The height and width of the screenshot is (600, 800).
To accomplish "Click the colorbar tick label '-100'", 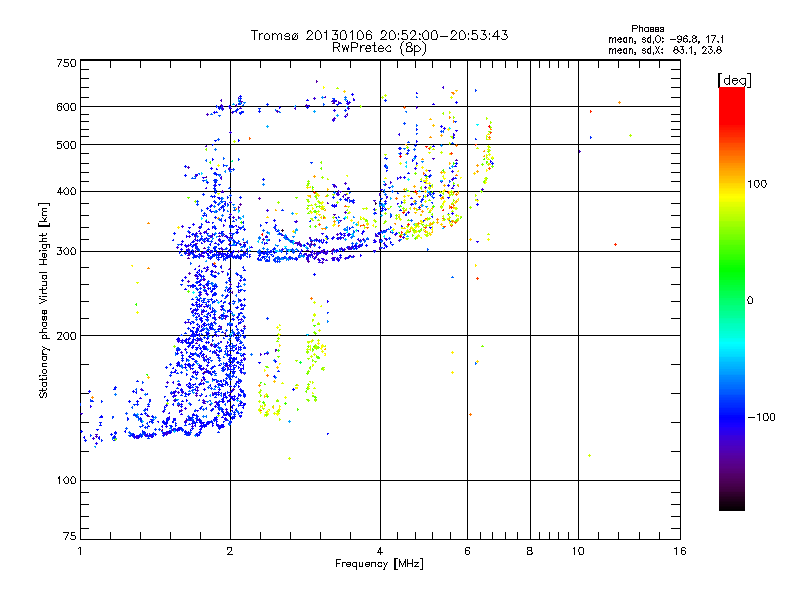I will tap(761, 417).
